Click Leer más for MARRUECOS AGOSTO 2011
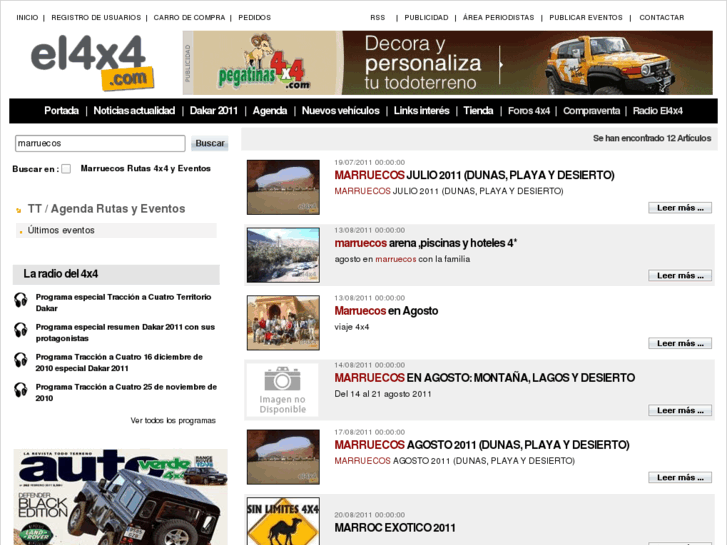The image size is (727, 545). pyautogui.click(x=680, y=478)
